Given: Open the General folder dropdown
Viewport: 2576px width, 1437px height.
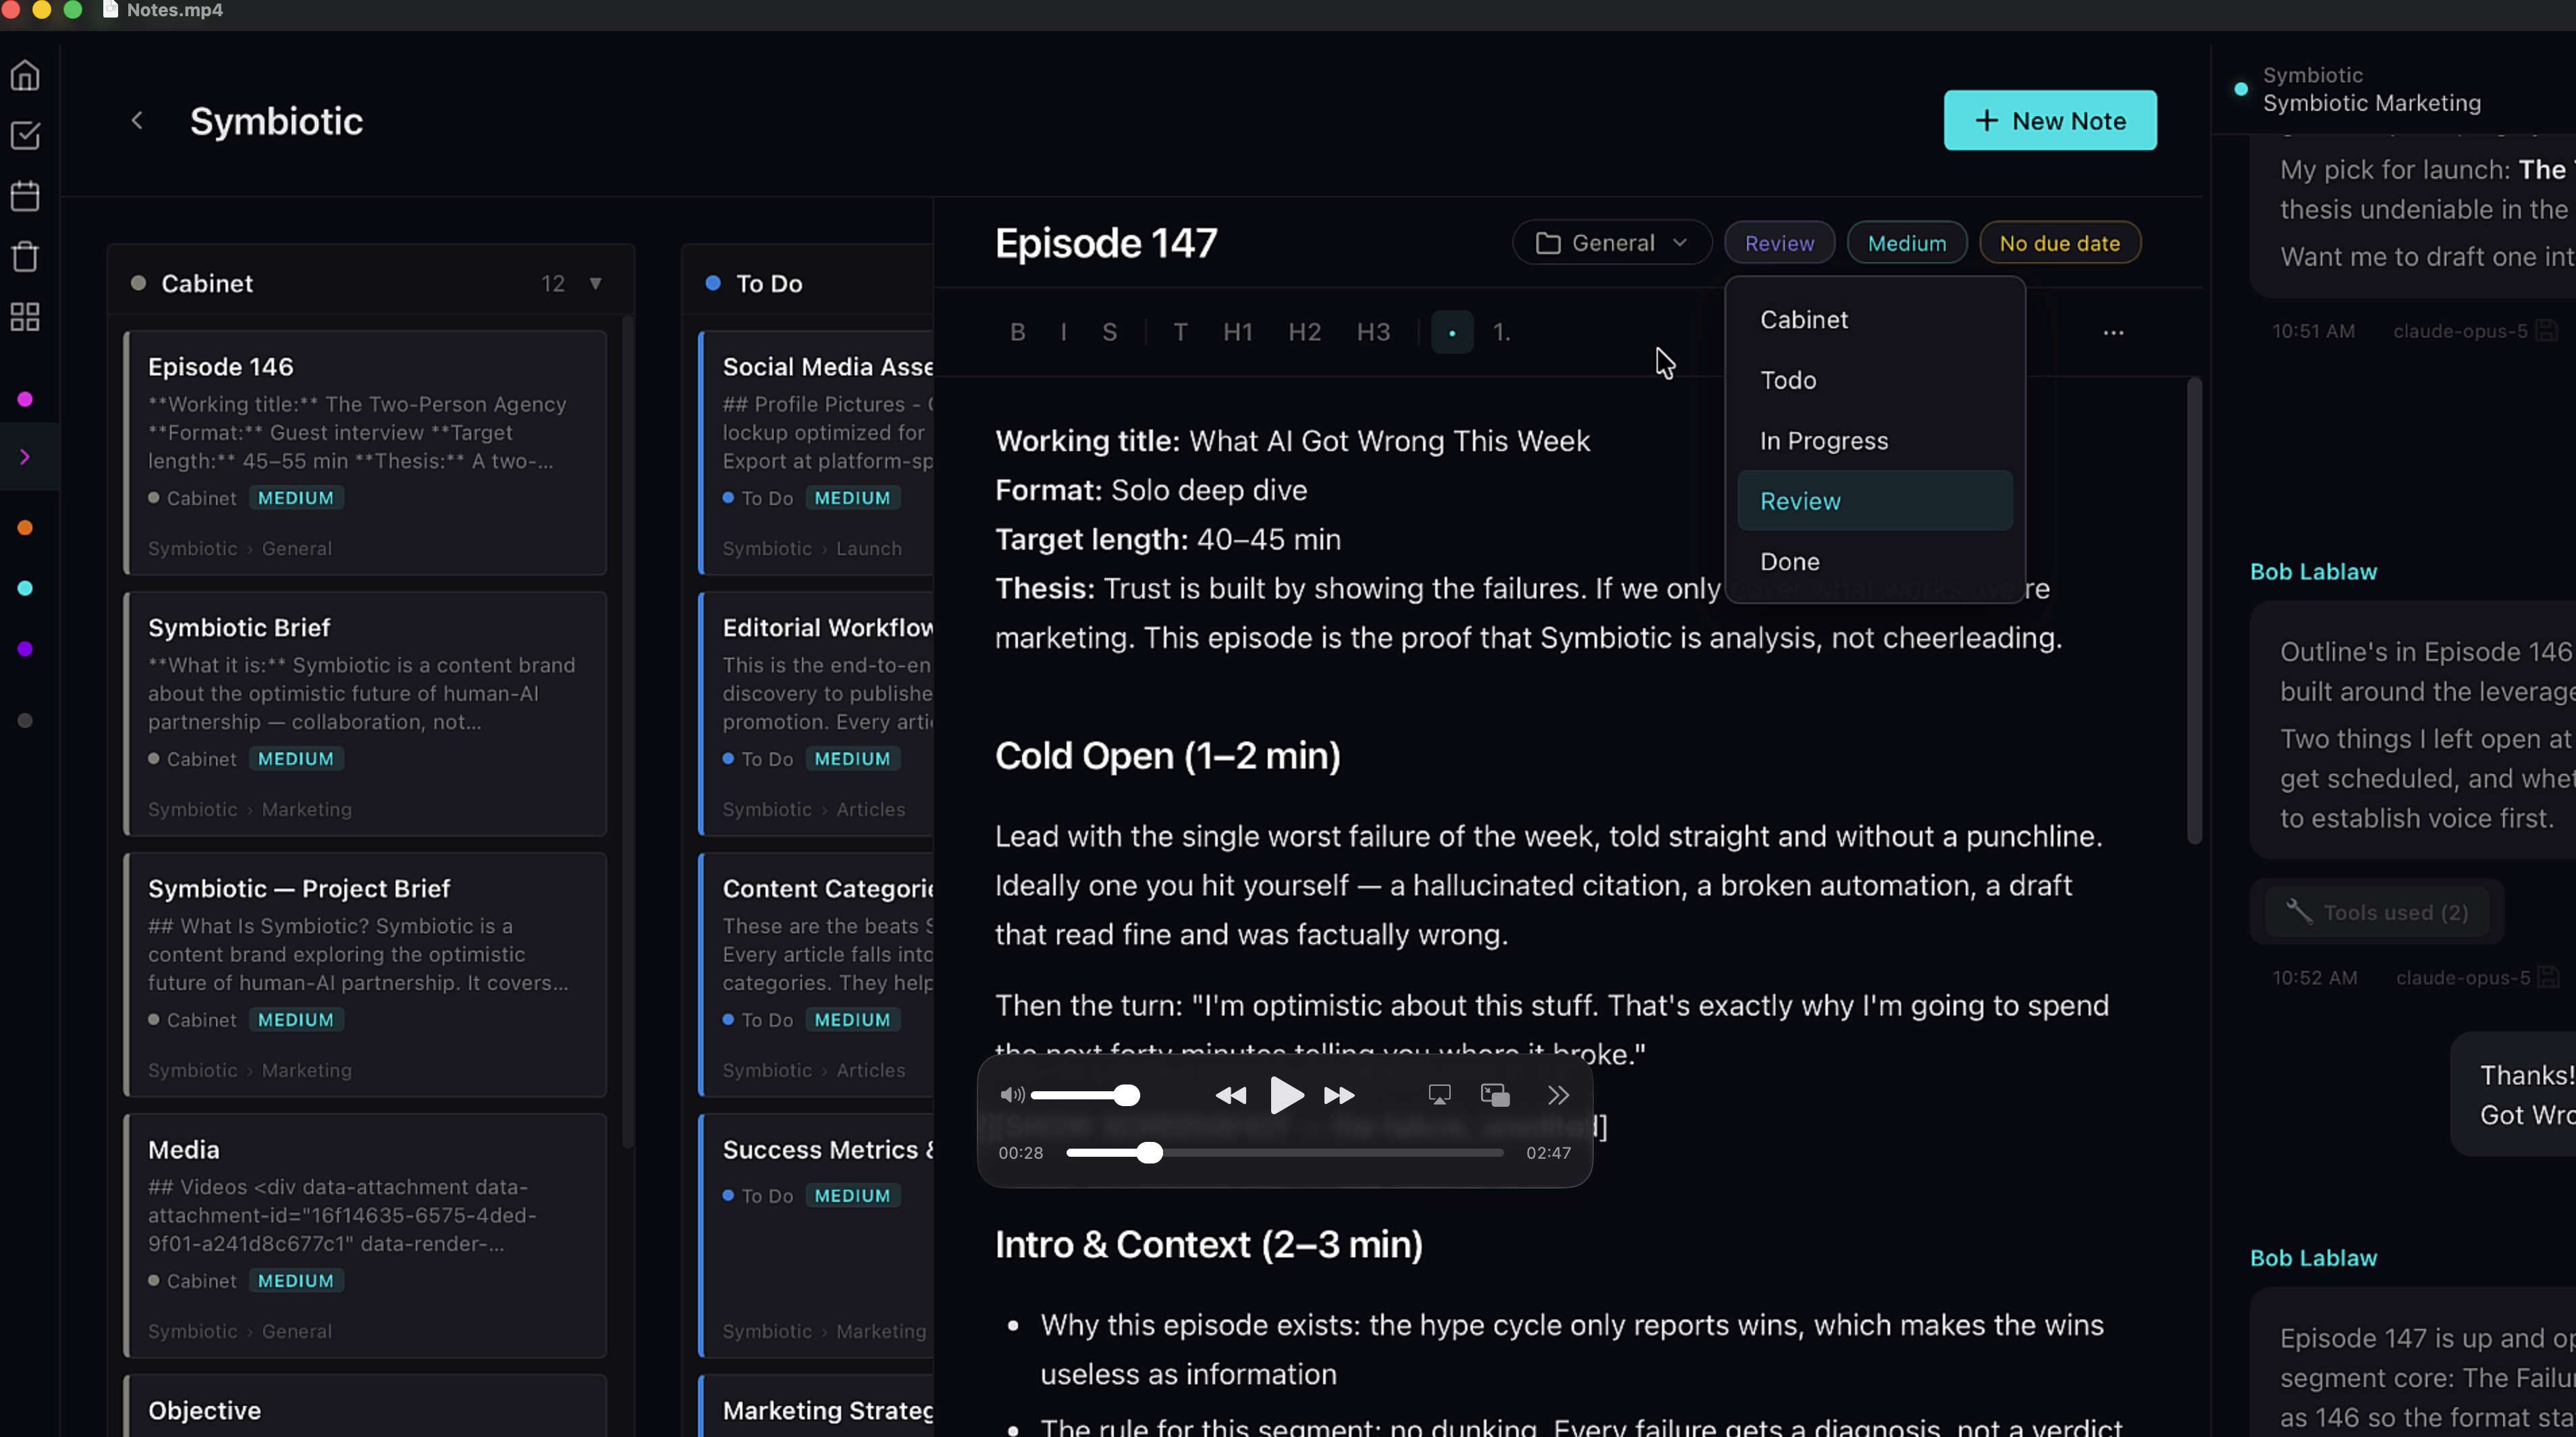Looking at the screenshot, I should (1612, 243).
